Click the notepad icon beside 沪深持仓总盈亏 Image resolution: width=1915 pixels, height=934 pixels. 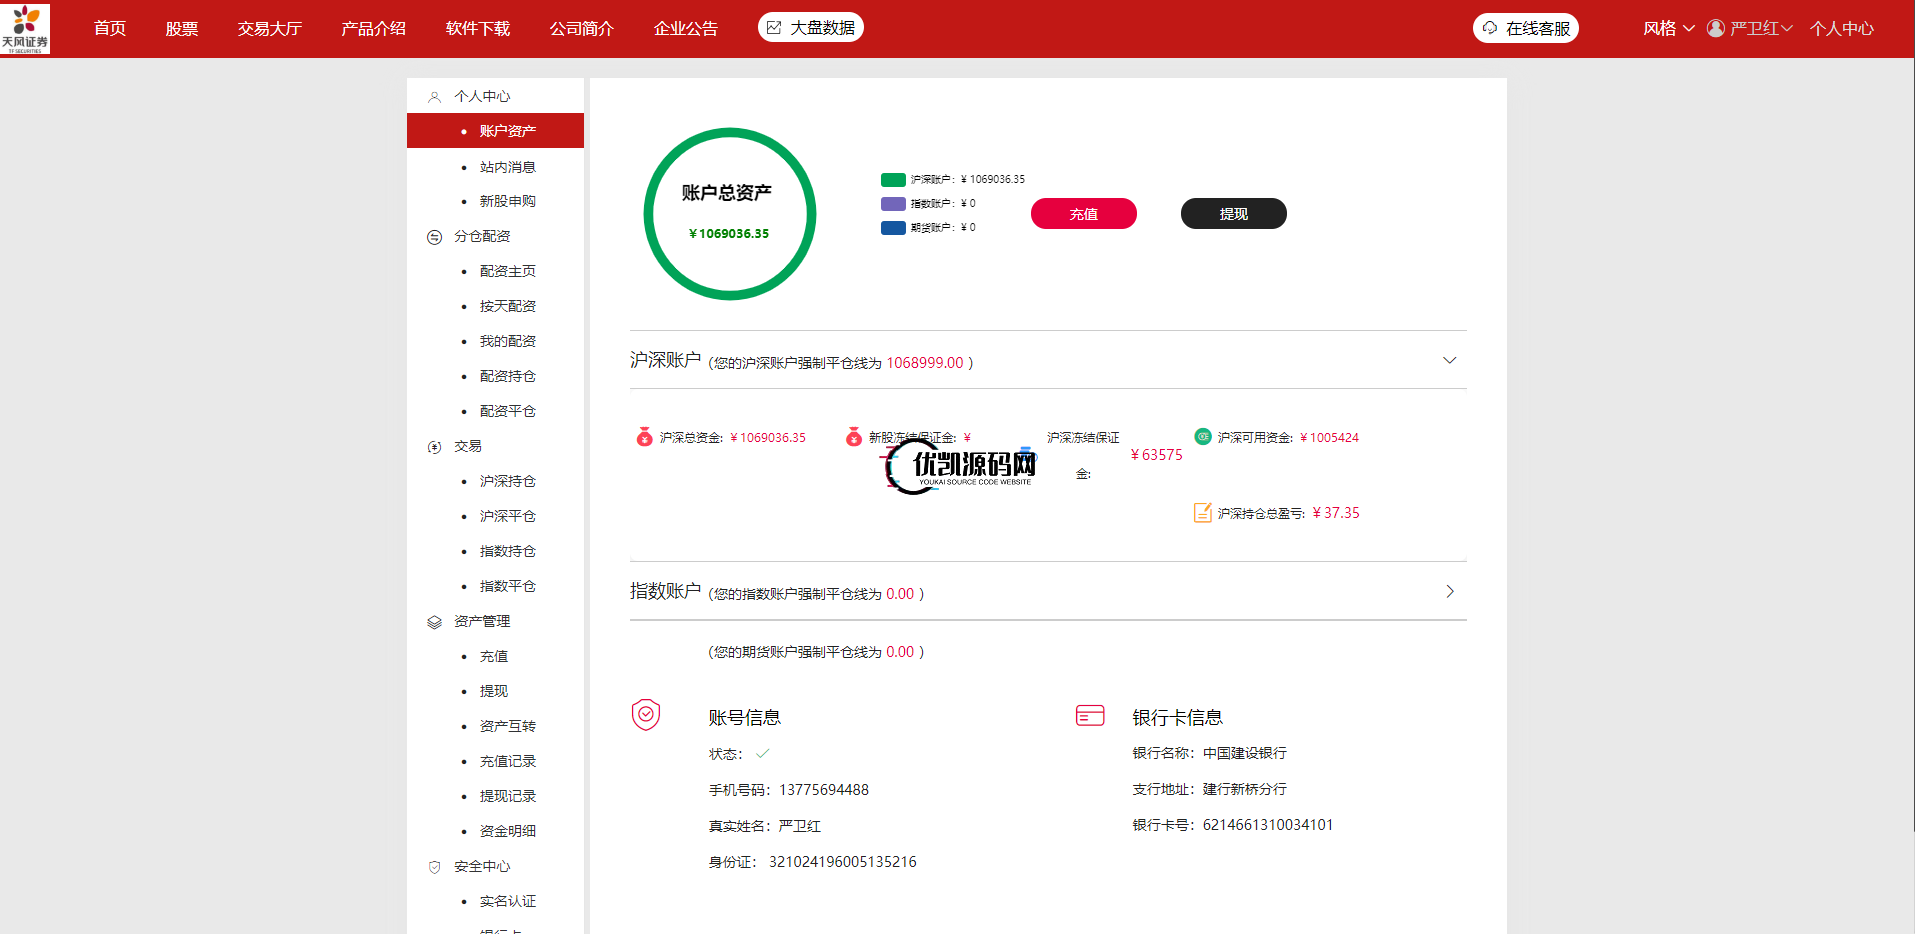pos(1202,513)
